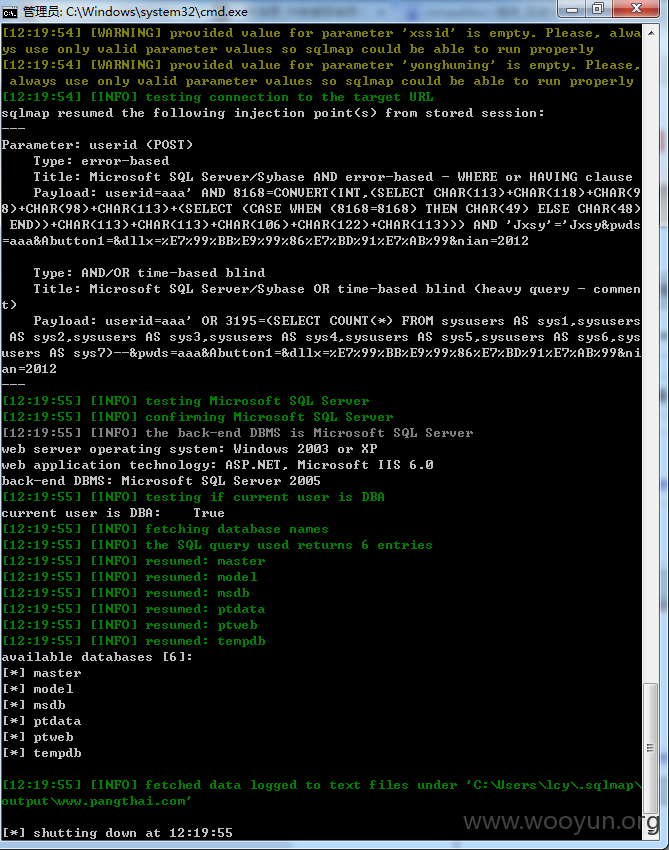Image resolution: width=669 pixels, height=850 pixels.
Task: Click 'Payload: userid=aaa' AND 8168=CONVERT' line
Action: (x=321, y=217)
